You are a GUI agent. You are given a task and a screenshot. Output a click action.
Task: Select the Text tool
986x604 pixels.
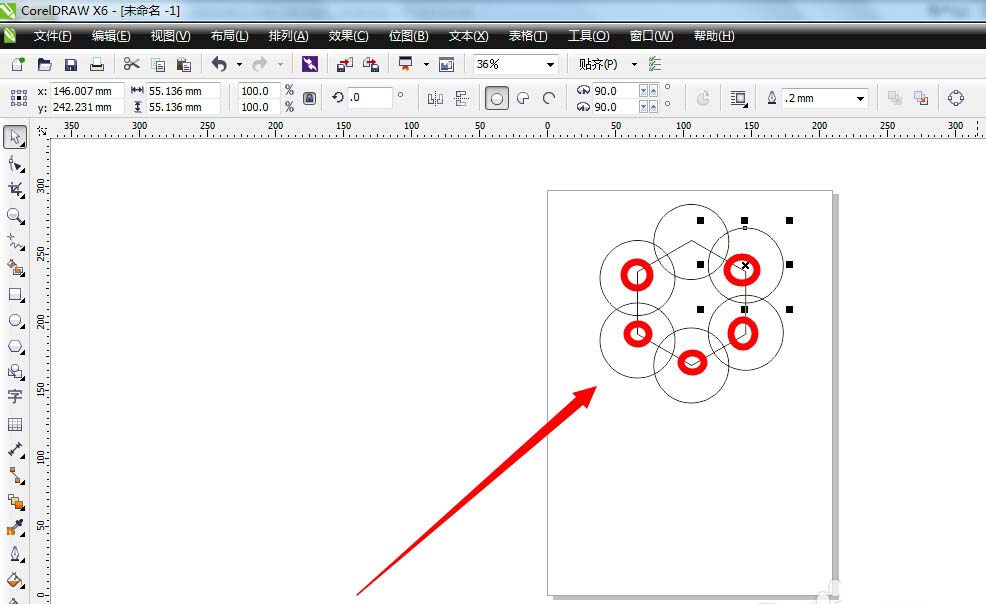pyautogui.click(x=15, y=397)
